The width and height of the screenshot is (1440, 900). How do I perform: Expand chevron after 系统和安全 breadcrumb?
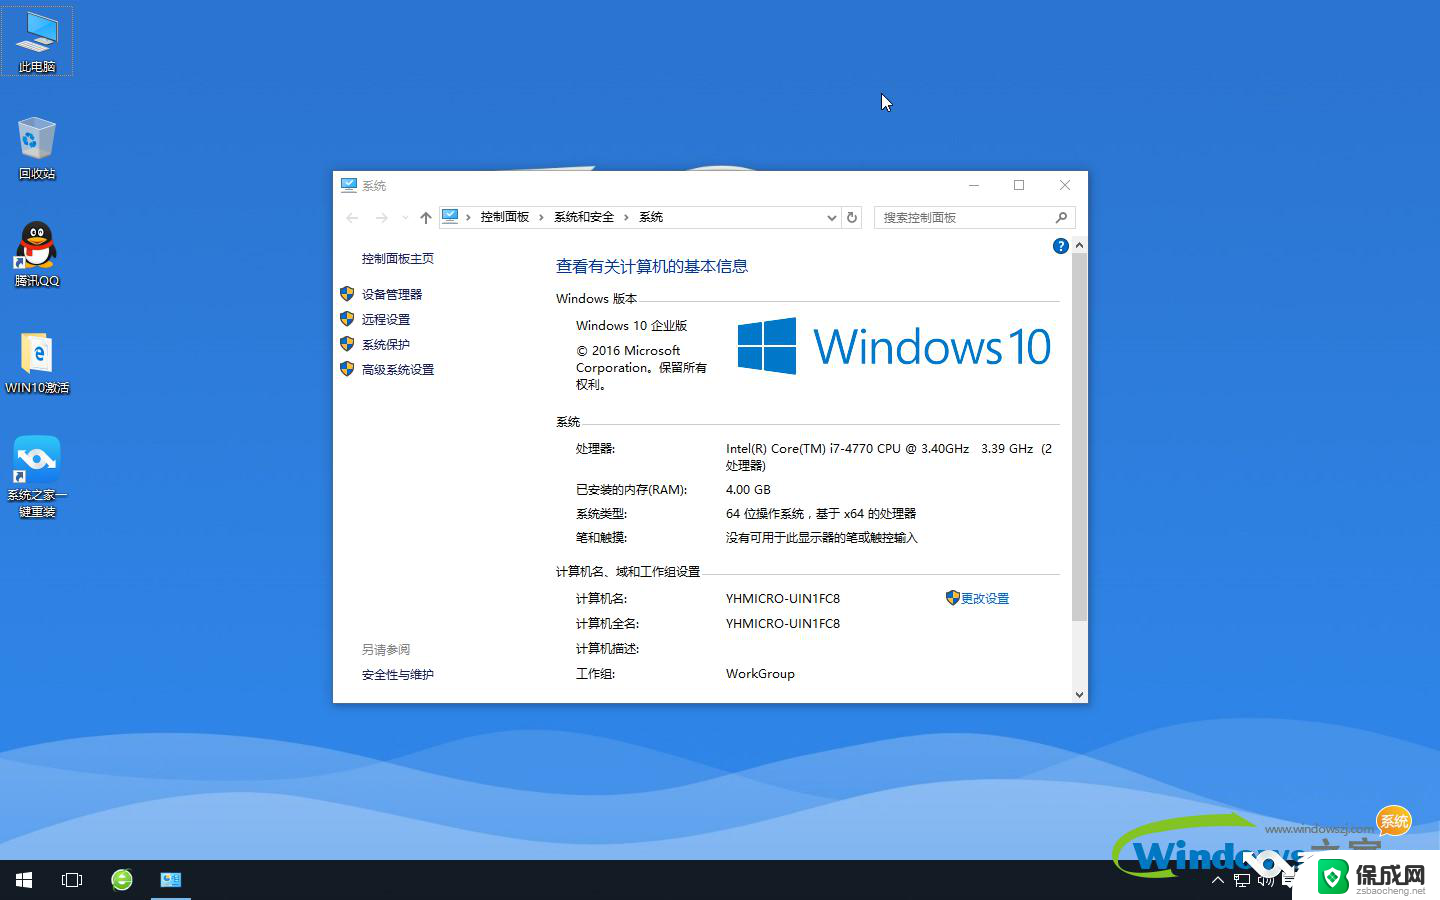627,217
